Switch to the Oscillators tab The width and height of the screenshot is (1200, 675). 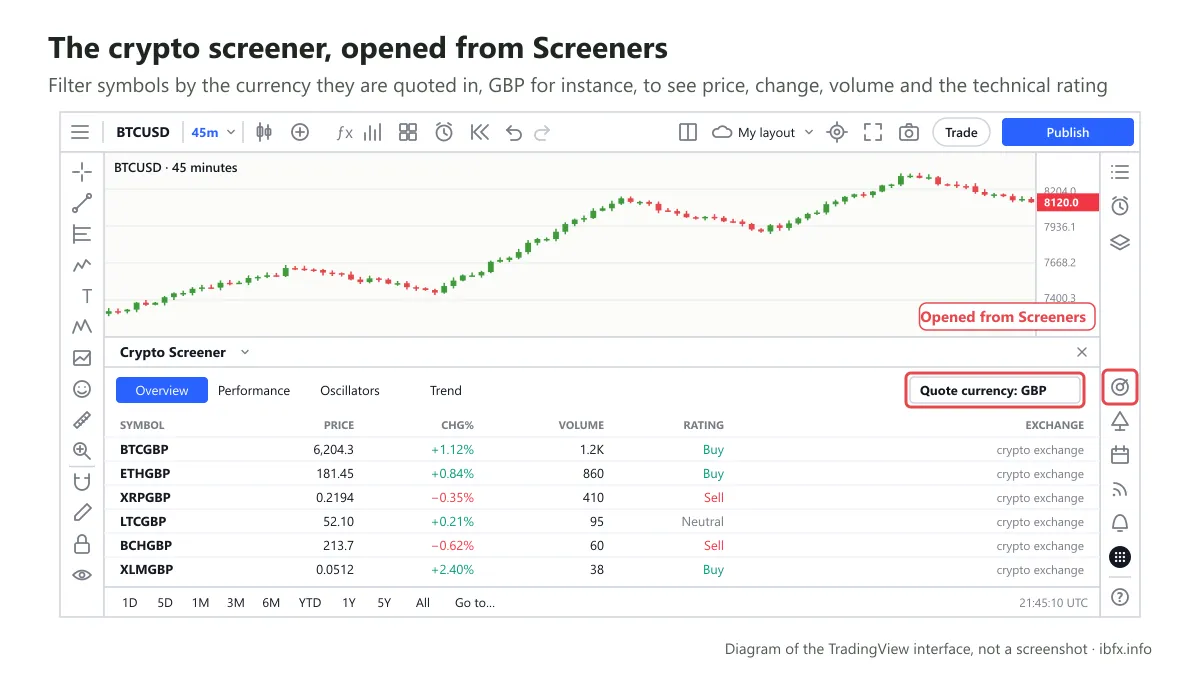point(350,390)
